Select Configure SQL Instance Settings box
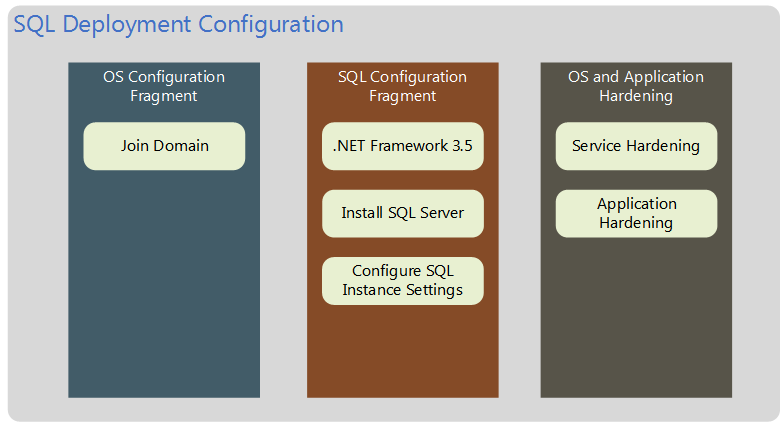This screenshot has width=781, height=422. (402, 281)
